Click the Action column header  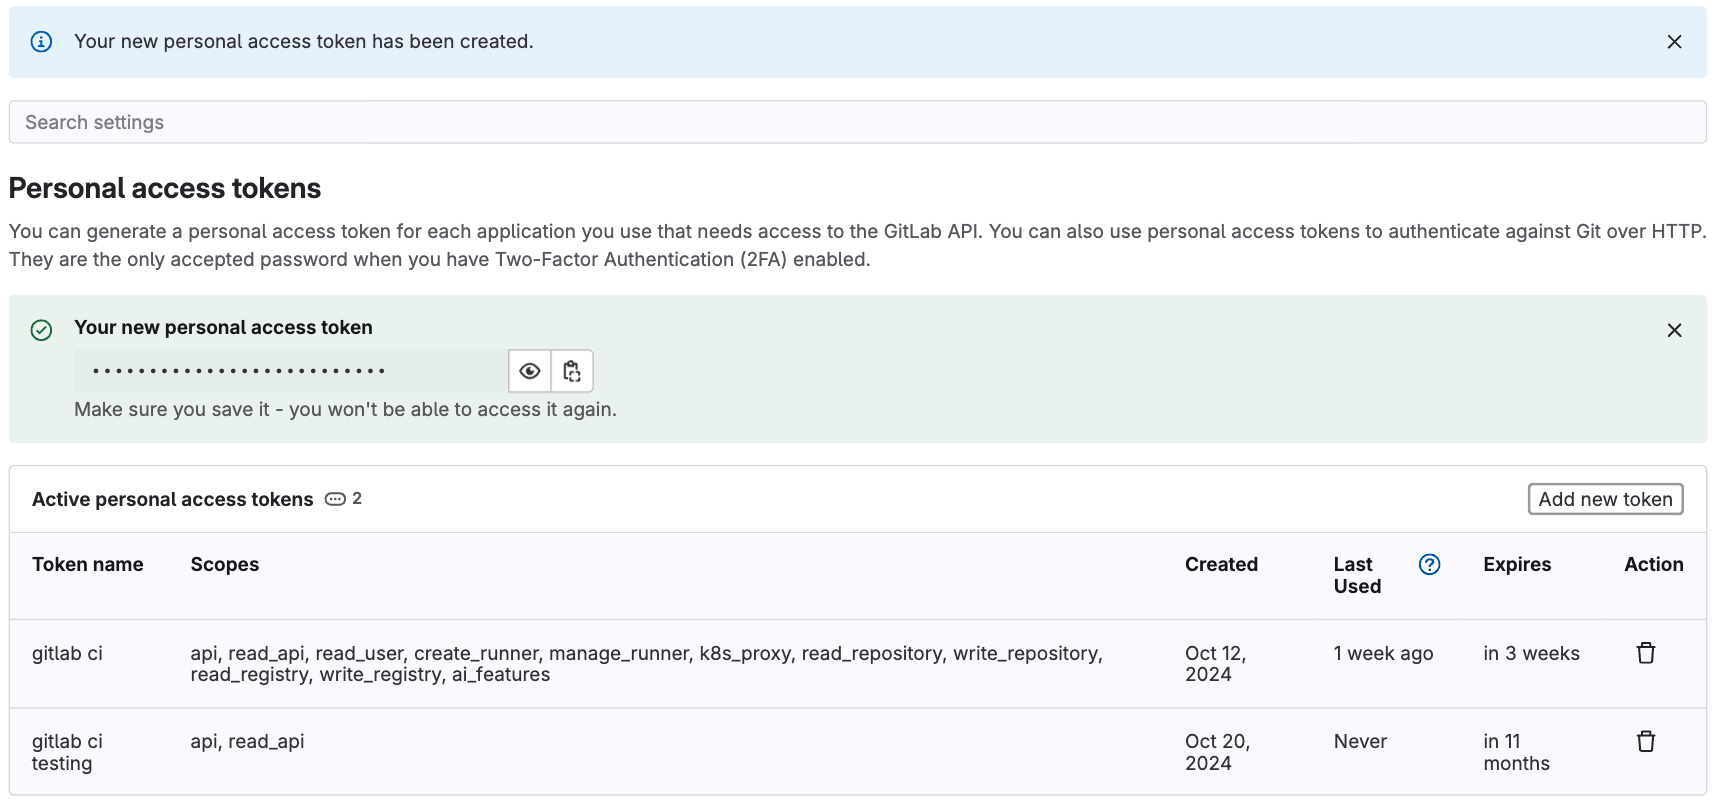[1653, 565]
